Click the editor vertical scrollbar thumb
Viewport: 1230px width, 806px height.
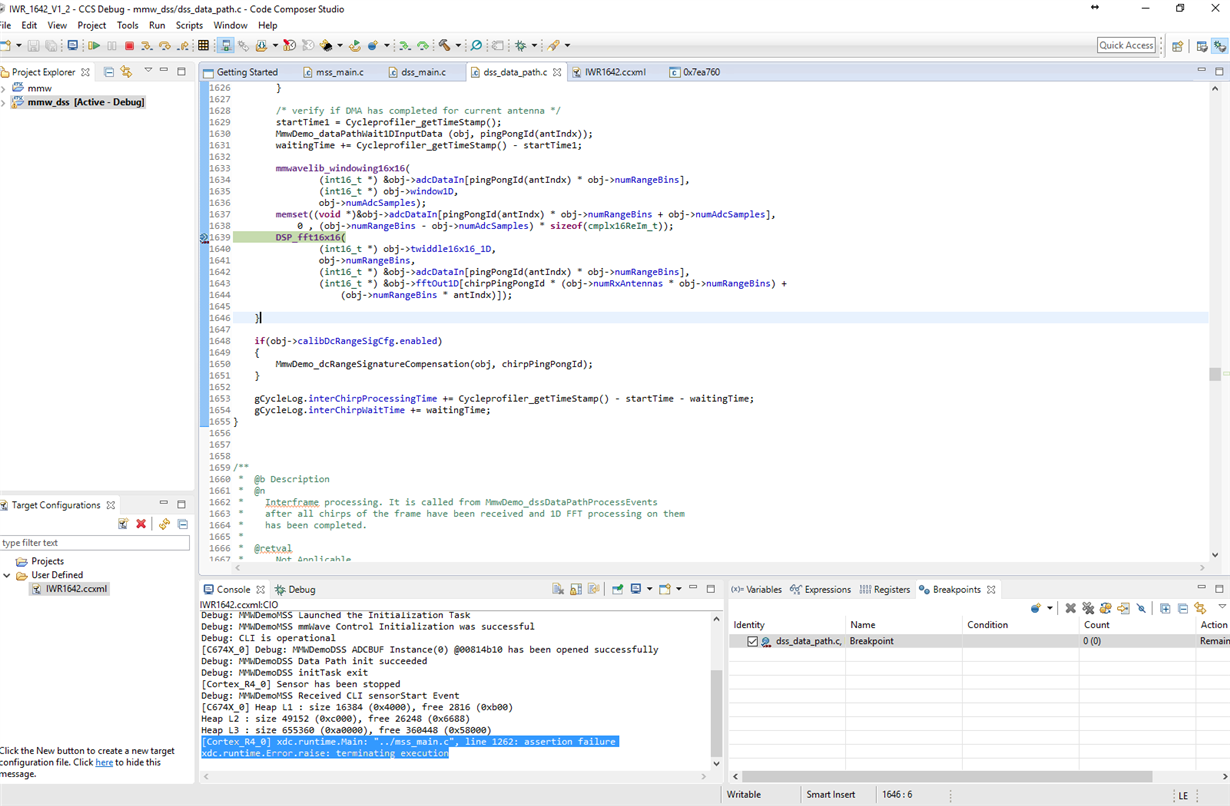(x=1215, y=374)
